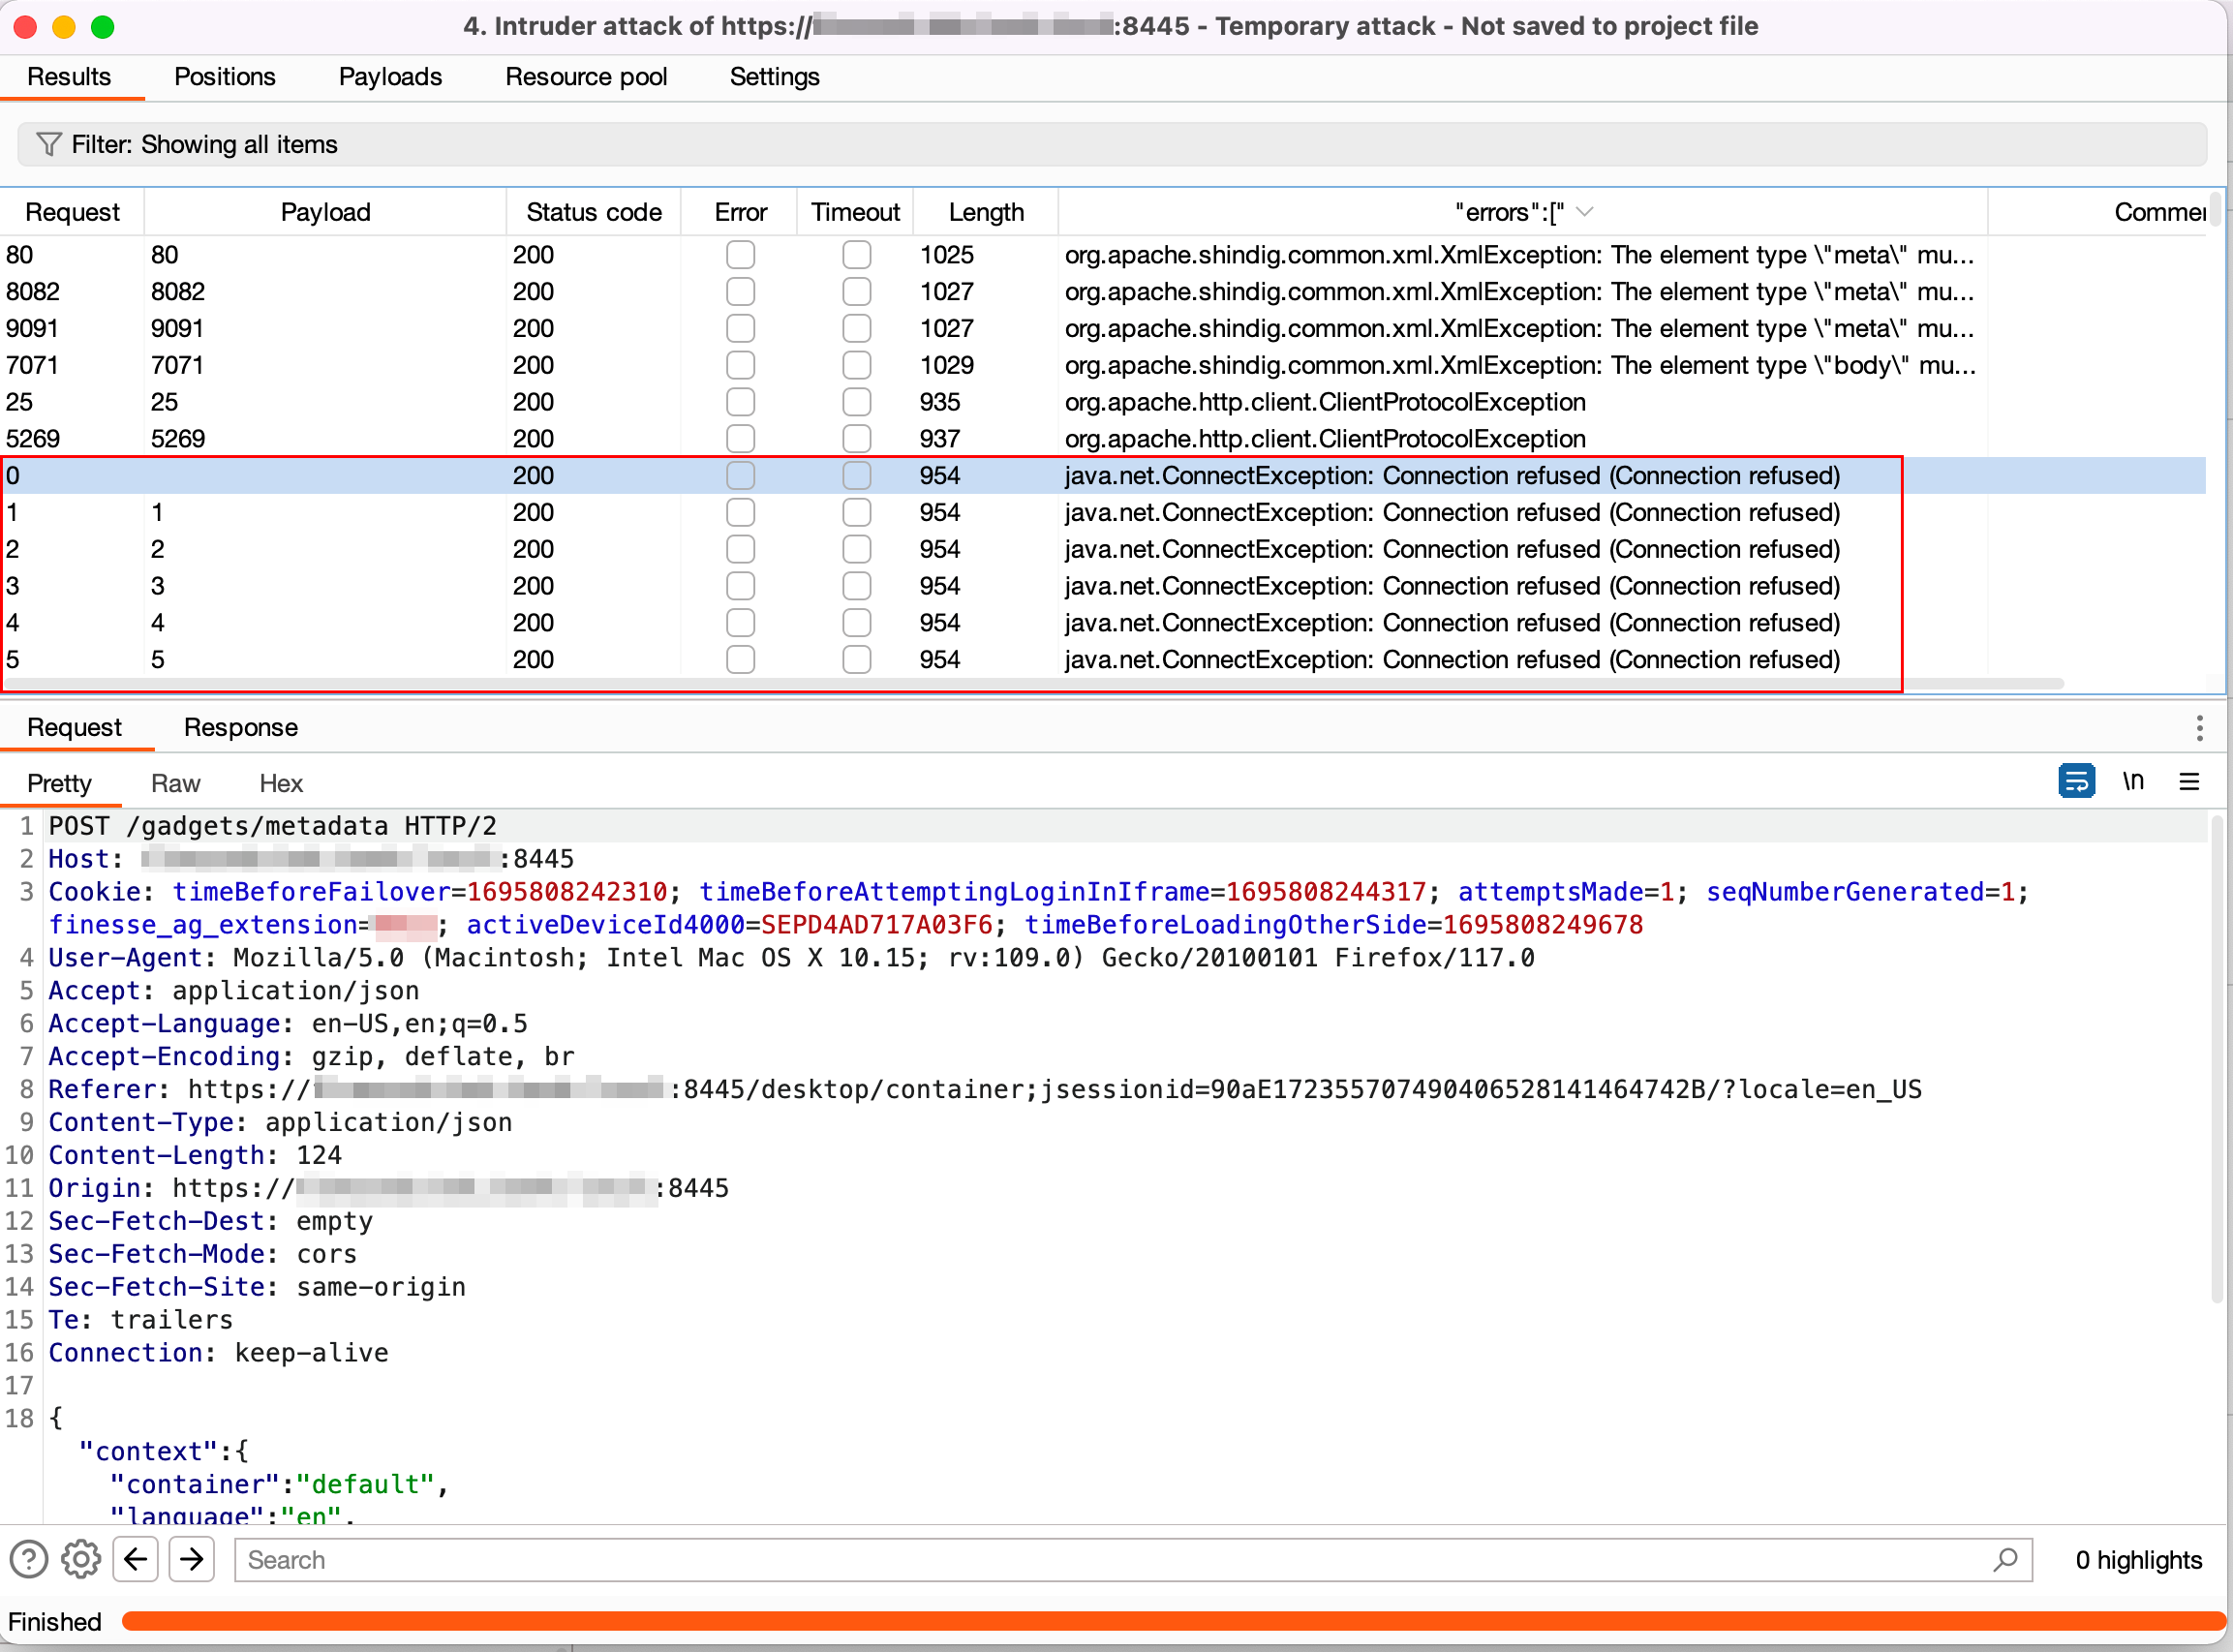Click the Filter: Showing all items bar
The image size is (2233, 1652).
pos(1112,144)
